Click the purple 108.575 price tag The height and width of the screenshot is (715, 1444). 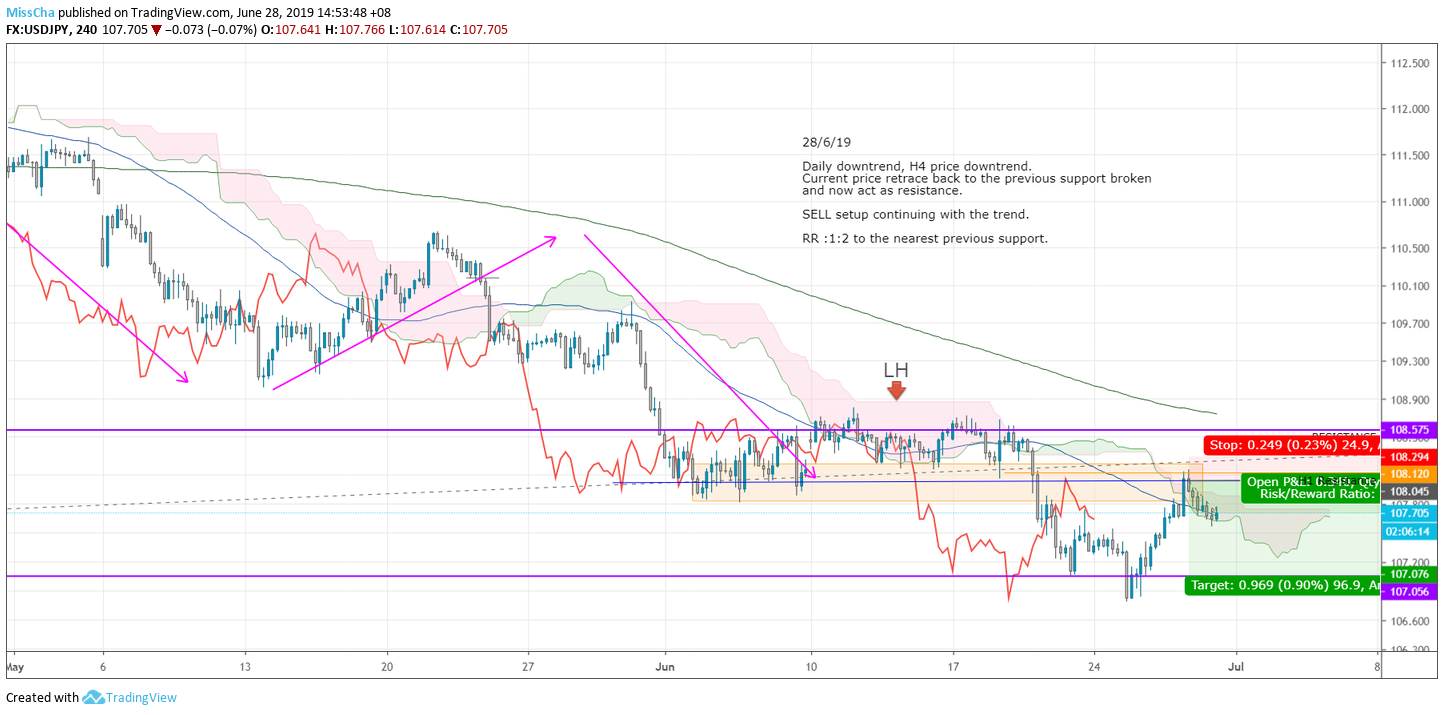(1410, 429)
